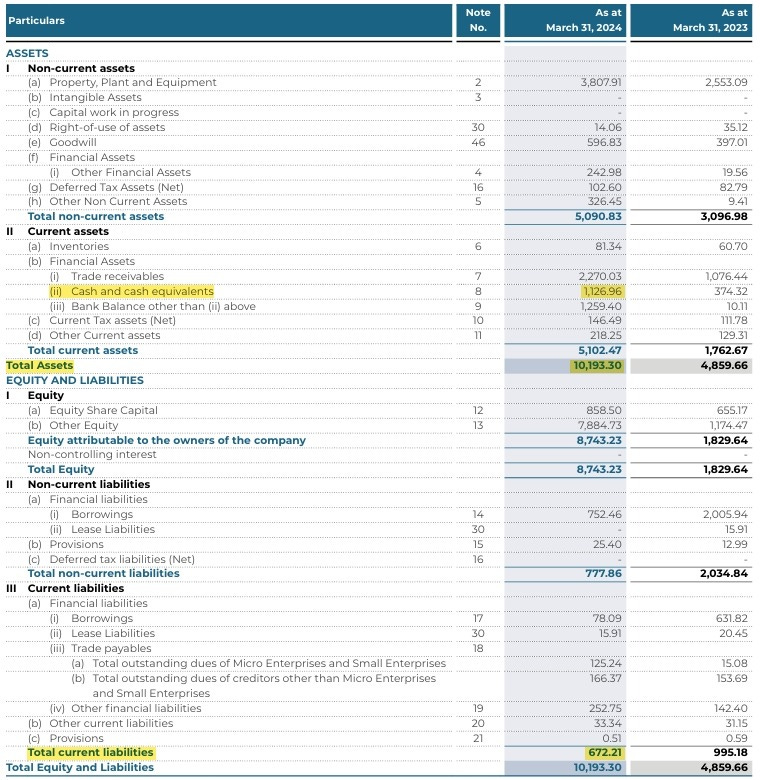760x780 pixels.
Task: Click highlighted 'Total Assets' label
Action: pos(39,365)
